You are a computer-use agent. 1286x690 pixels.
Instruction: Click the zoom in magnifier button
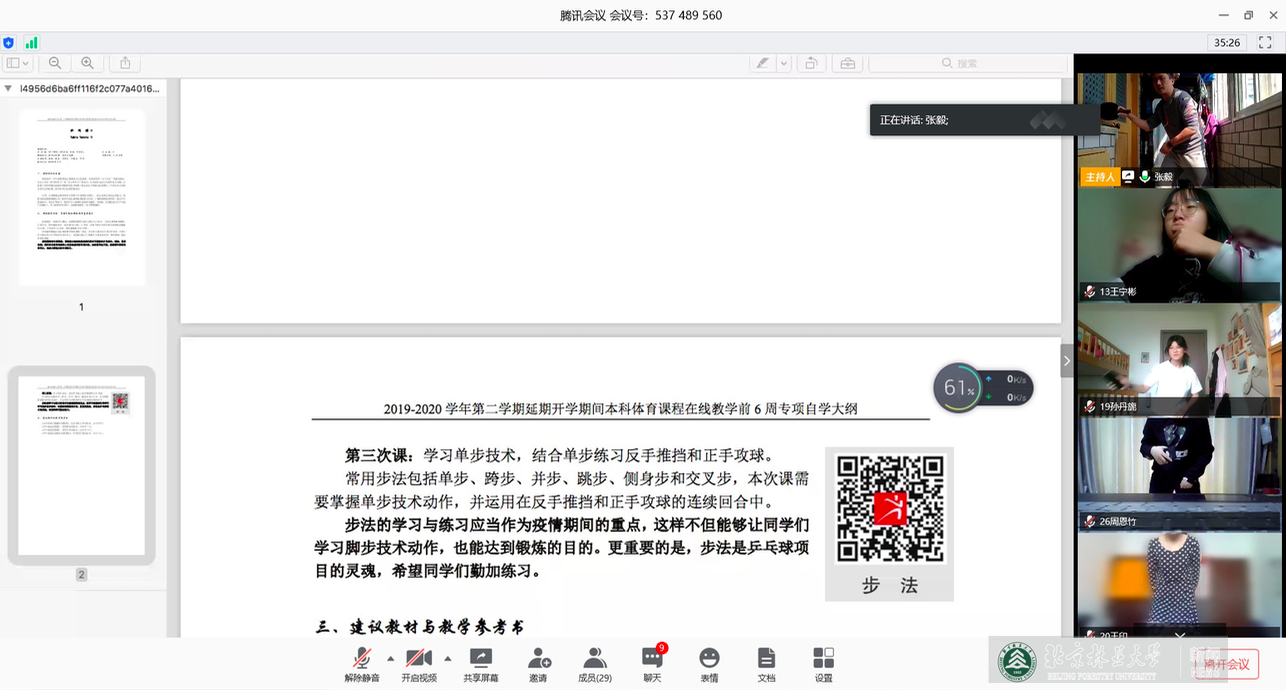(88, 63)
